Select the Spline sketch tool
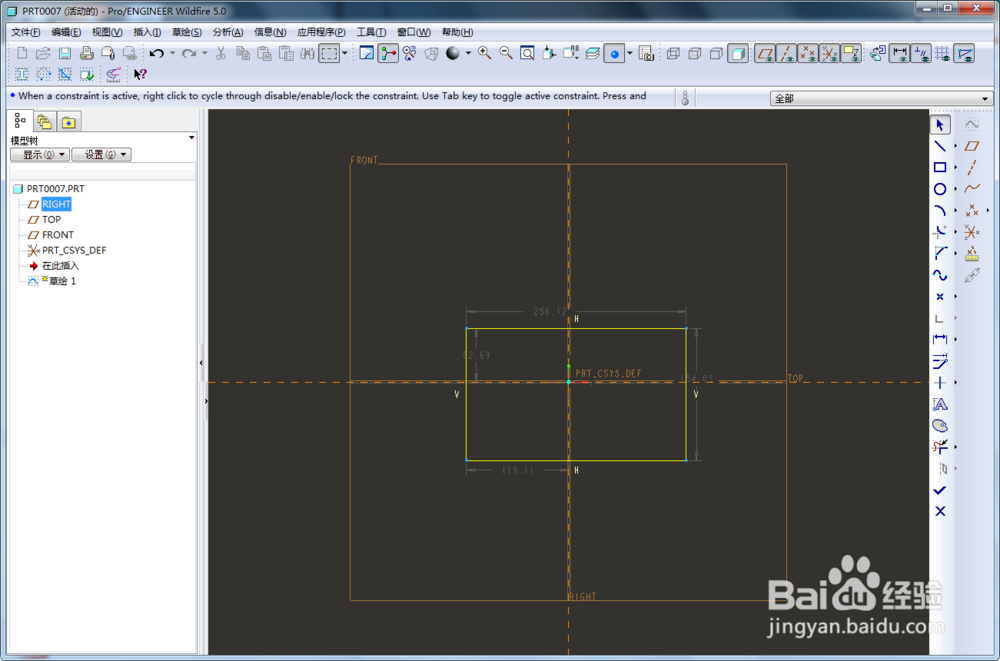 (x=939, y=275)
